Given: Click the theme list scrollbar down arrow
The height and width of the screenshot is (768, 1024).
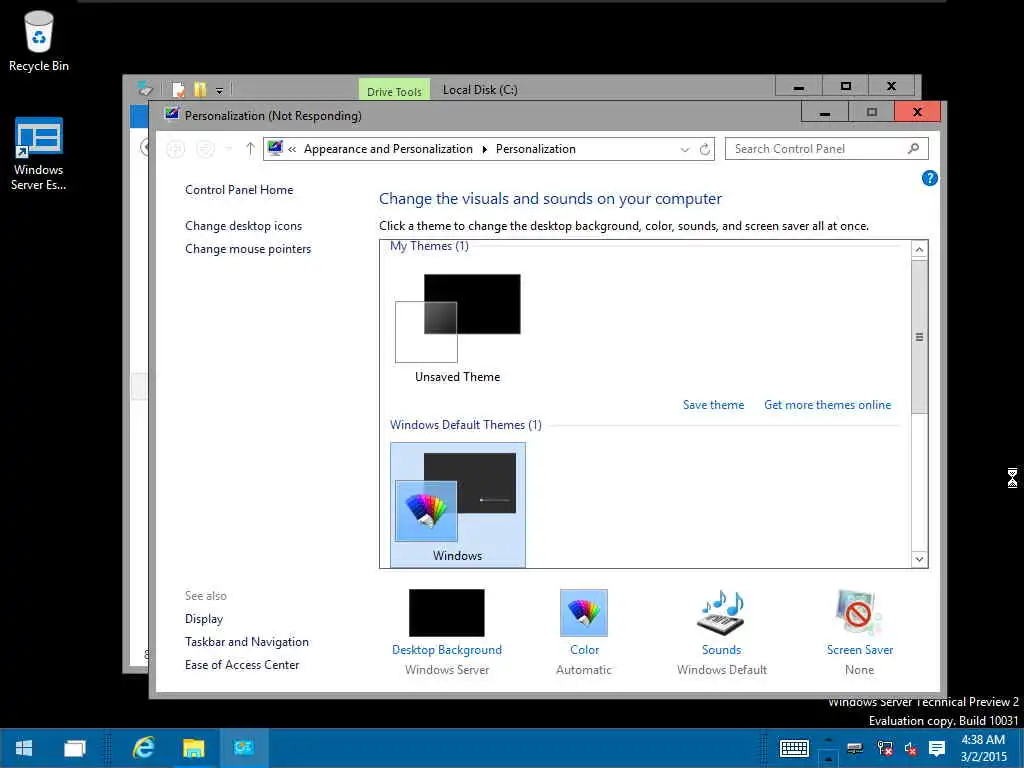Looking at the screenshot, I should (x=920, y=559).
